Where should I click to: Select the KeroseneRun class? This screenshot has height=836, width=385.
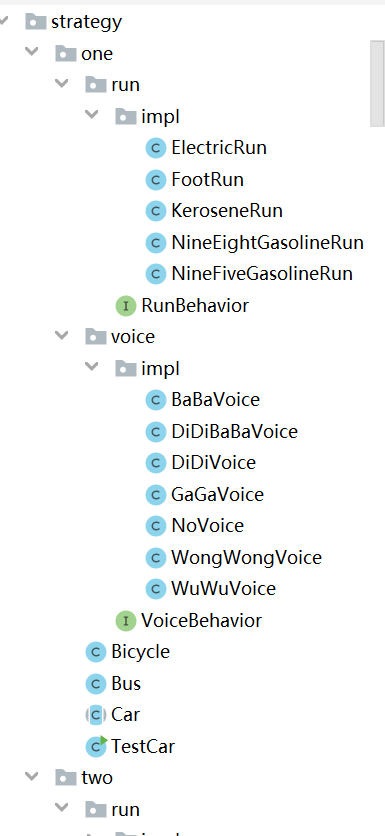[x=227, y=211]
